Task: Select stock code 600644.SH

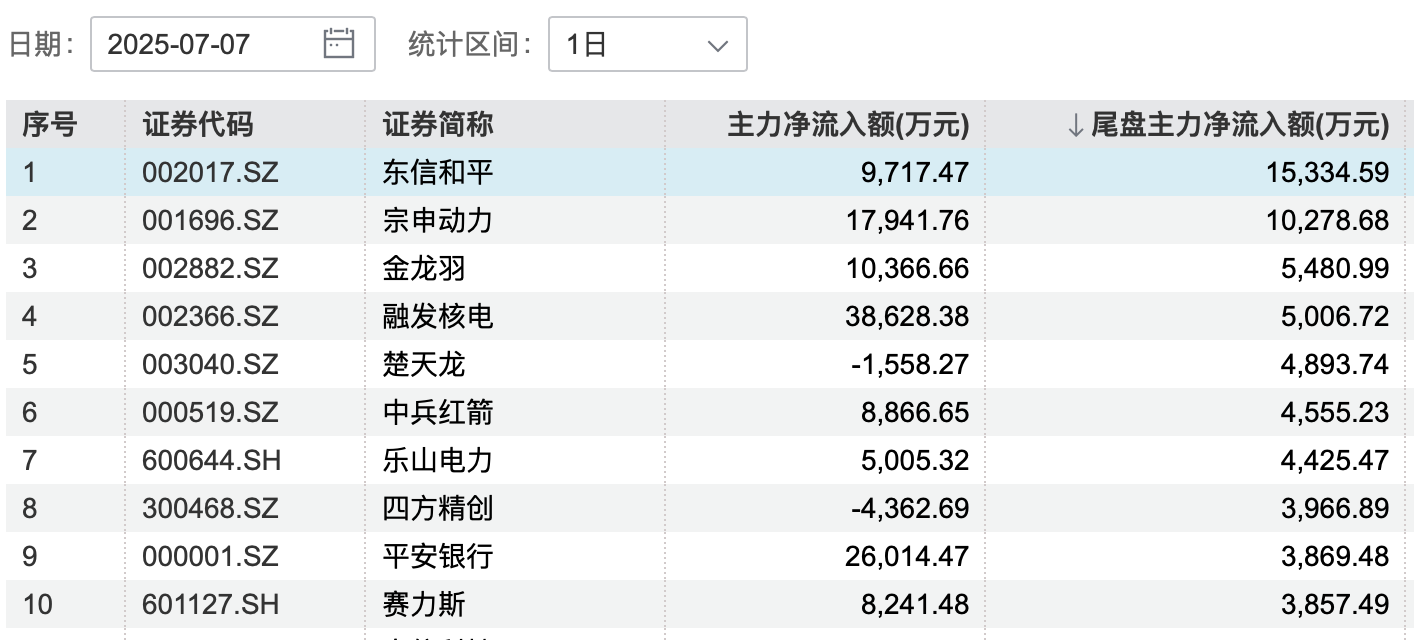Action: [x=211, y=460]
